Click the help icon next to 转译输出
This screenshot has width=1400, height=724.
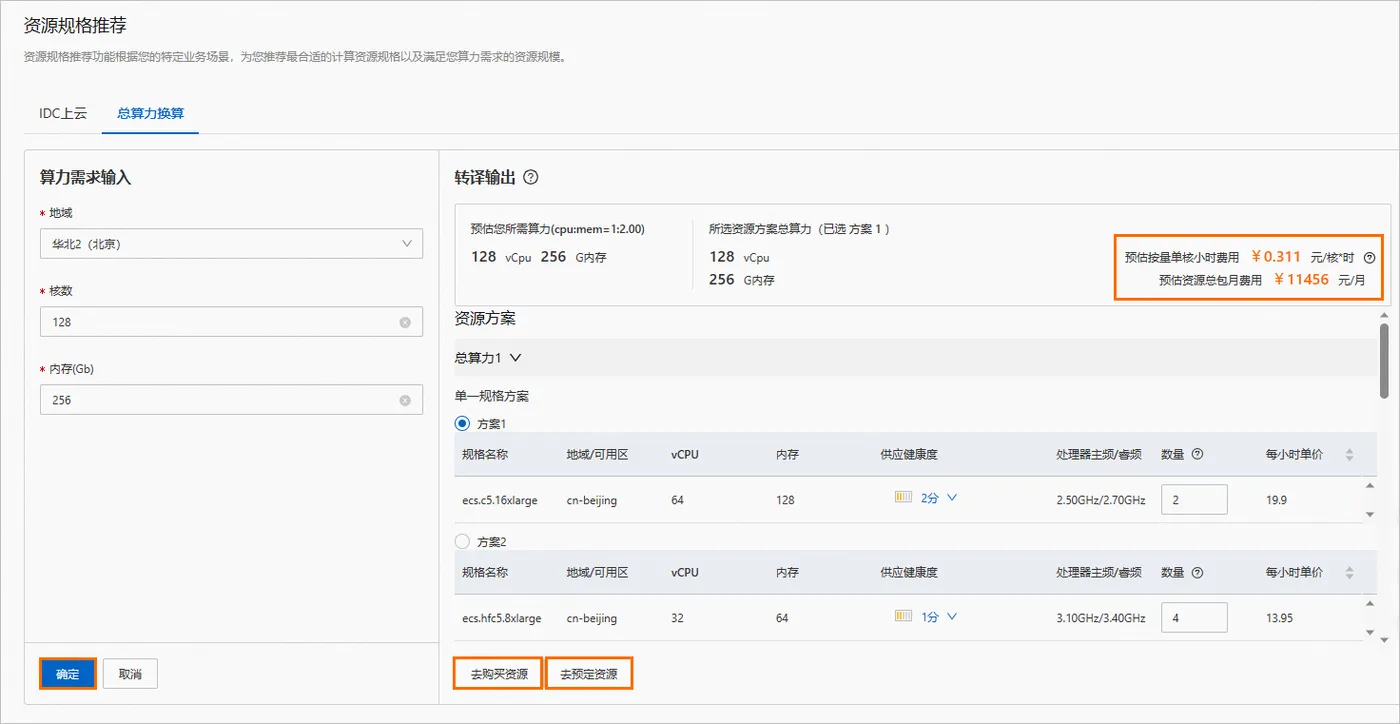tap(531, 177)
